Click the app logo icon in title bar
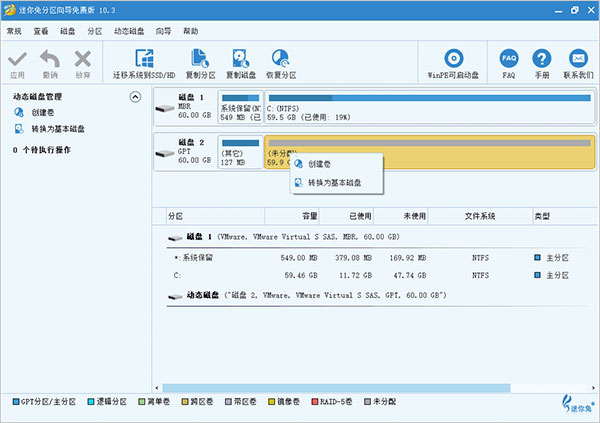 tap(9, 10)
